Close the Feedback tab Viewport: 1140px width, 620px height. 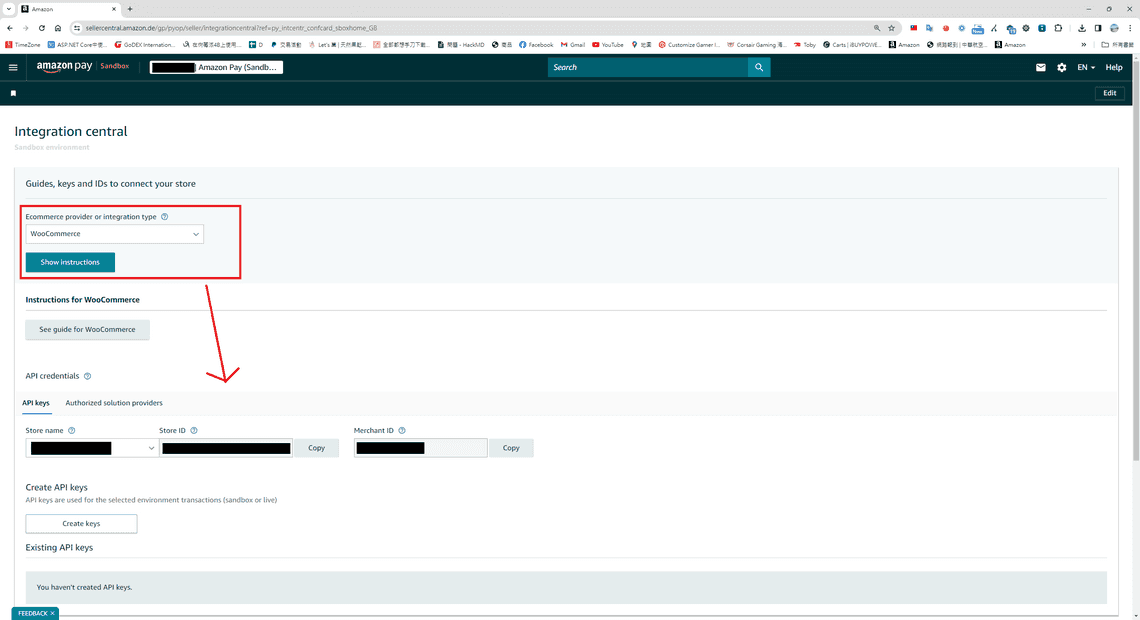(x=53, y=613)
